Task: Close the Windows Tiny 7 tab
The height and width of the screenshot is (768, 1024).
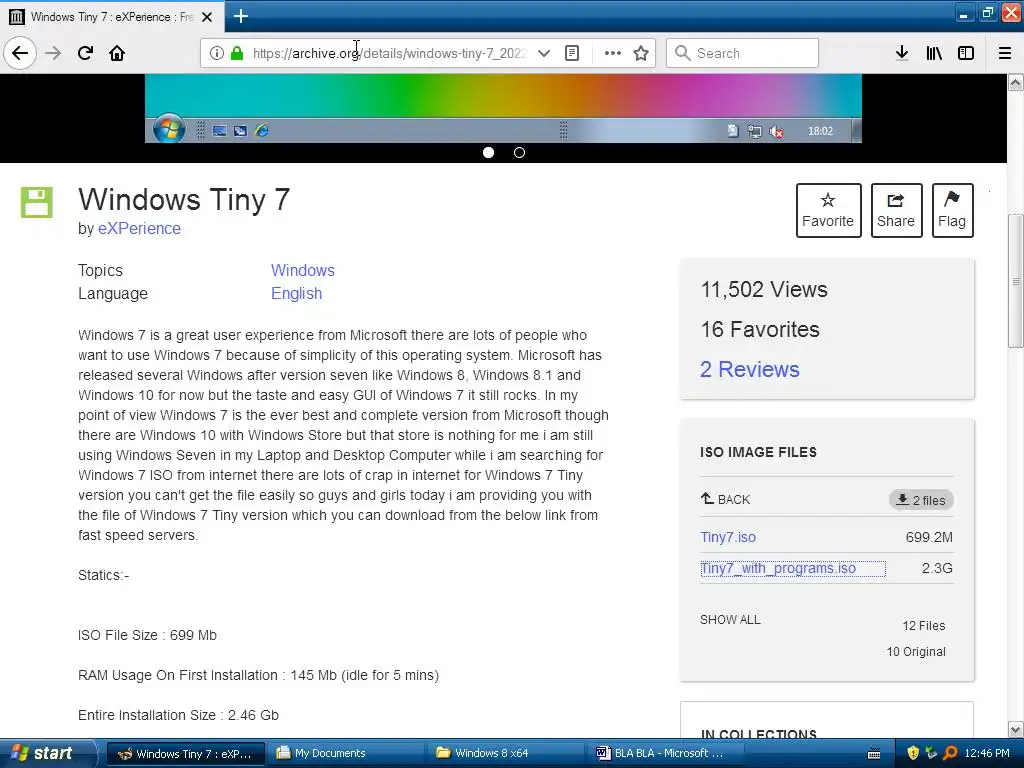Action: tap(207, 17)
